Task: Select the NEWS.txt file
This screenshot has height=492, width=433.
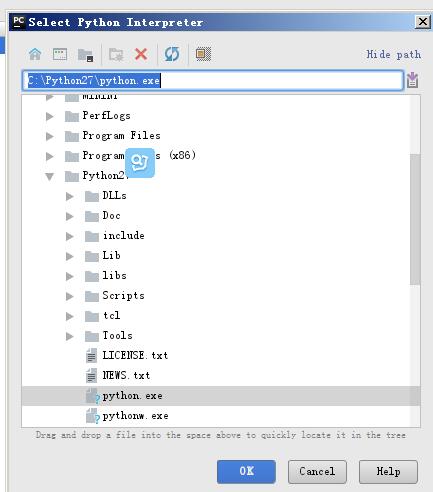Action: coord(126,375)
